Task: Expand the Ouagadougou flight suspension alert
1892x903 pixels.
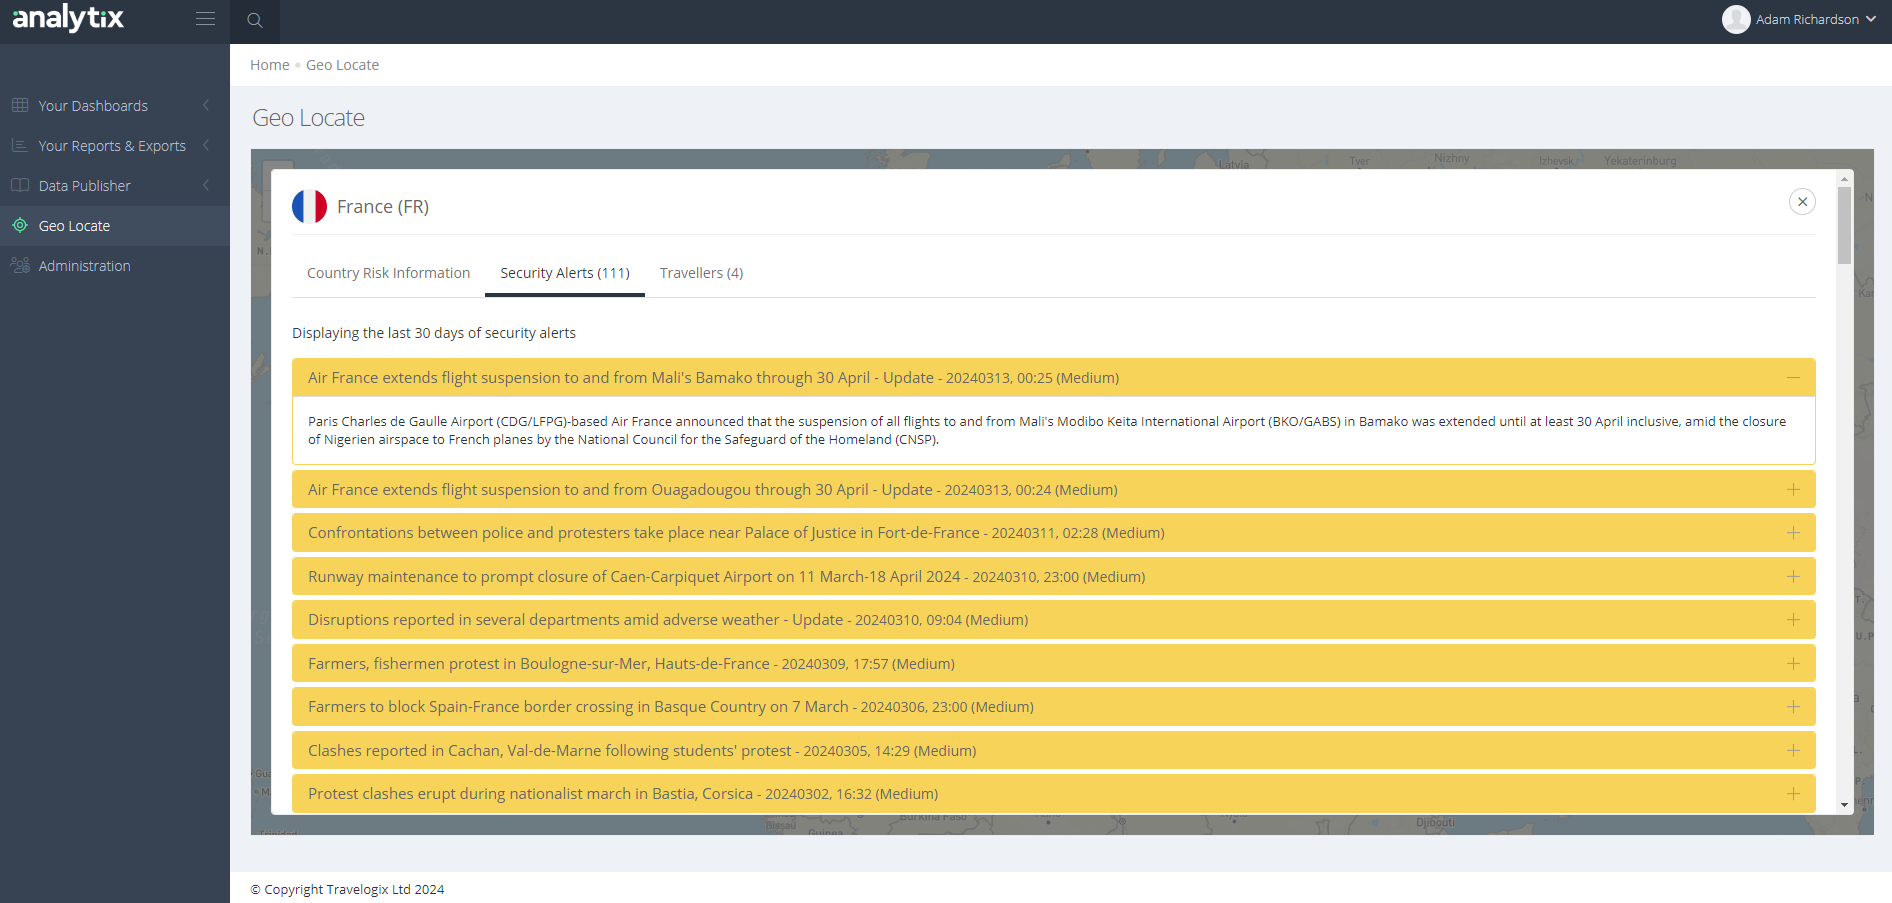Action: point(1793,490)
